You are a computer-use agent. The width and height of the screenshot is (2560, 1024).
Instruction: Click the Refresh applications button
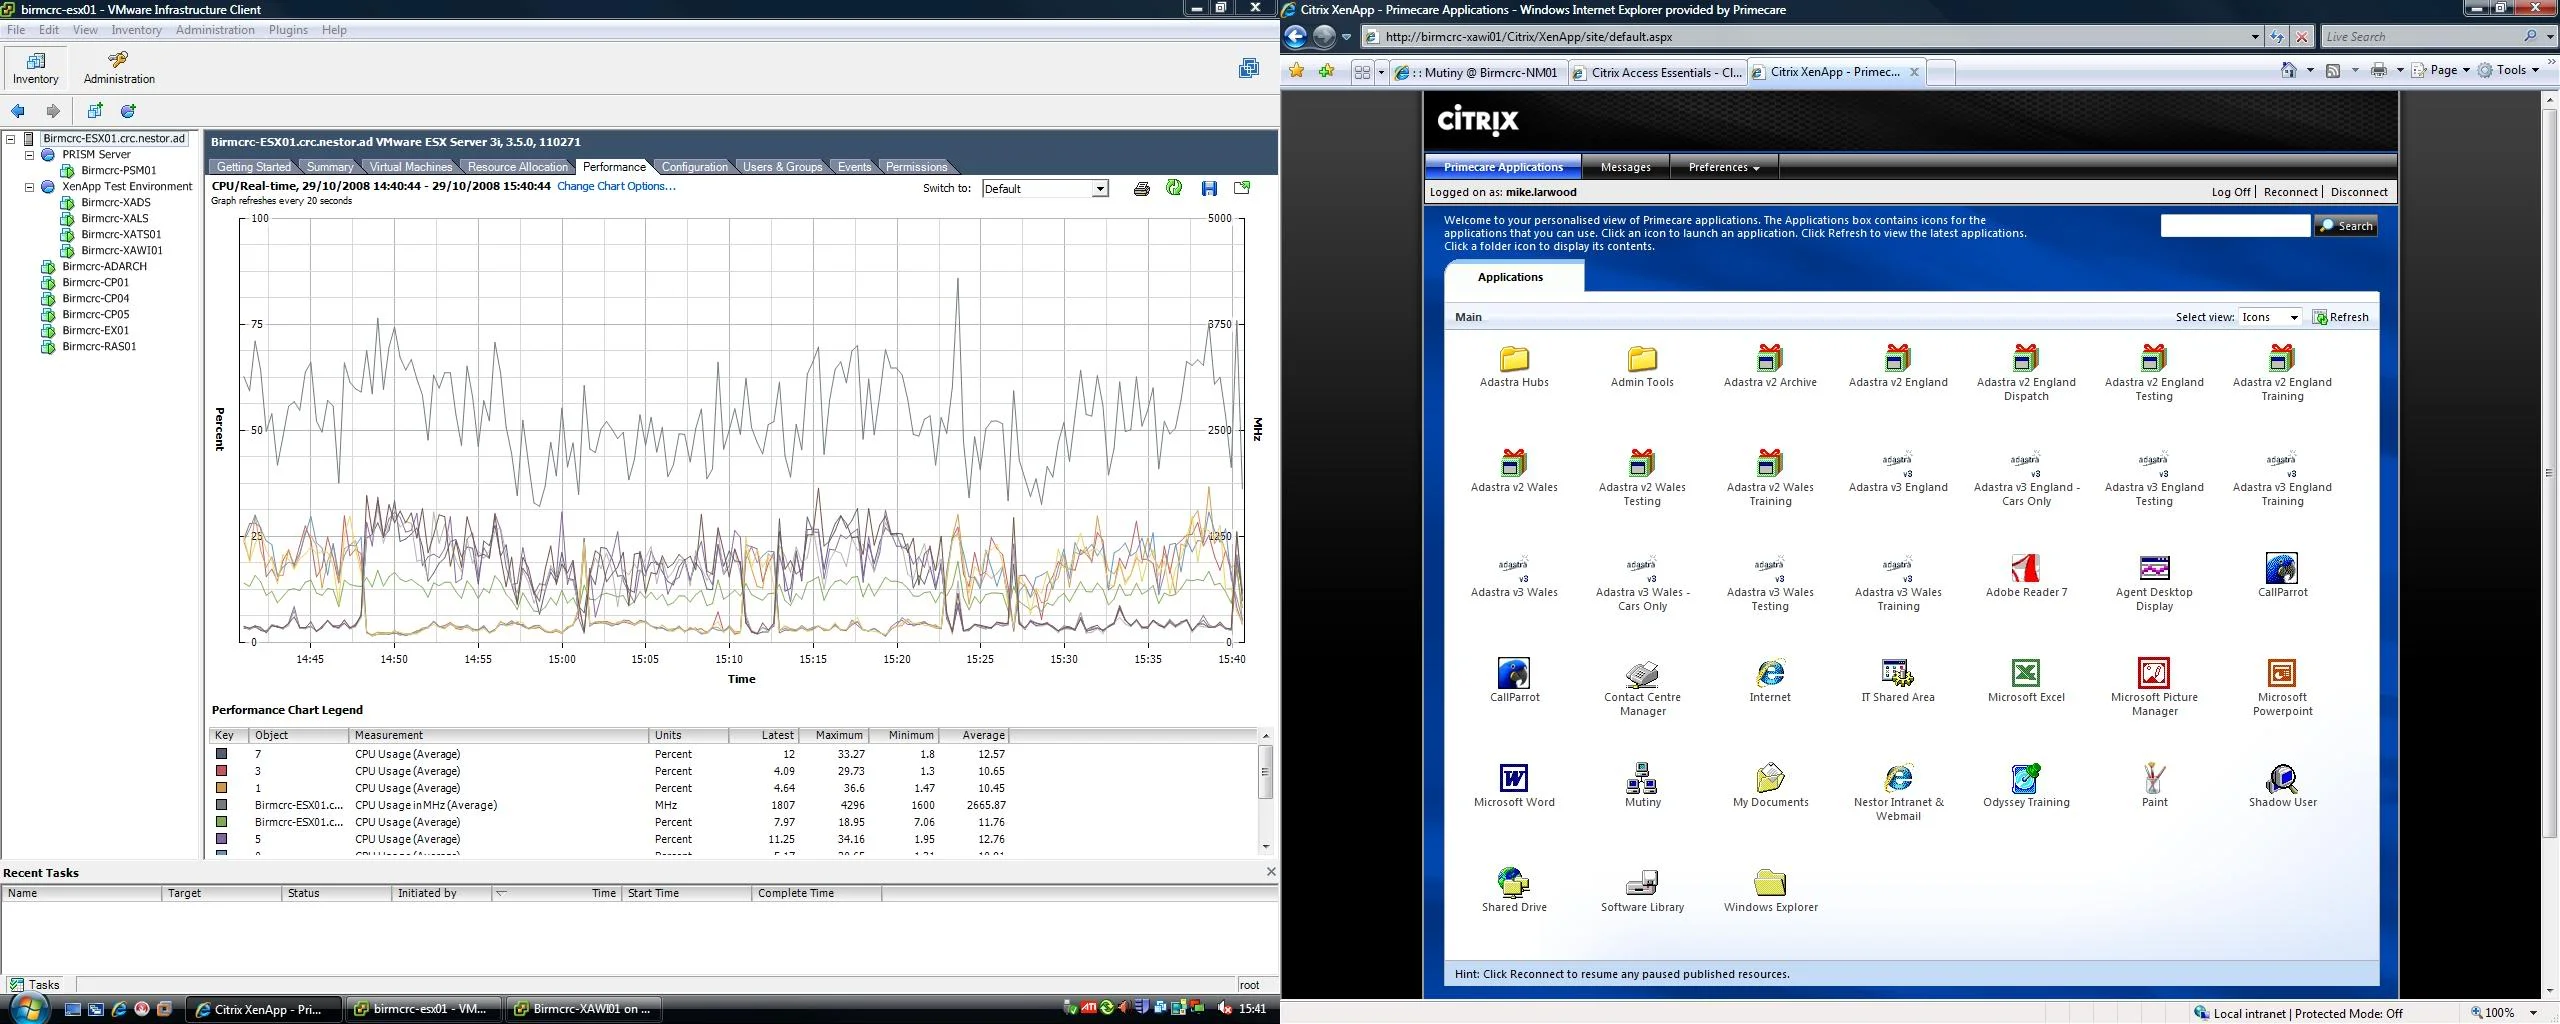(x=2340, y=317)
